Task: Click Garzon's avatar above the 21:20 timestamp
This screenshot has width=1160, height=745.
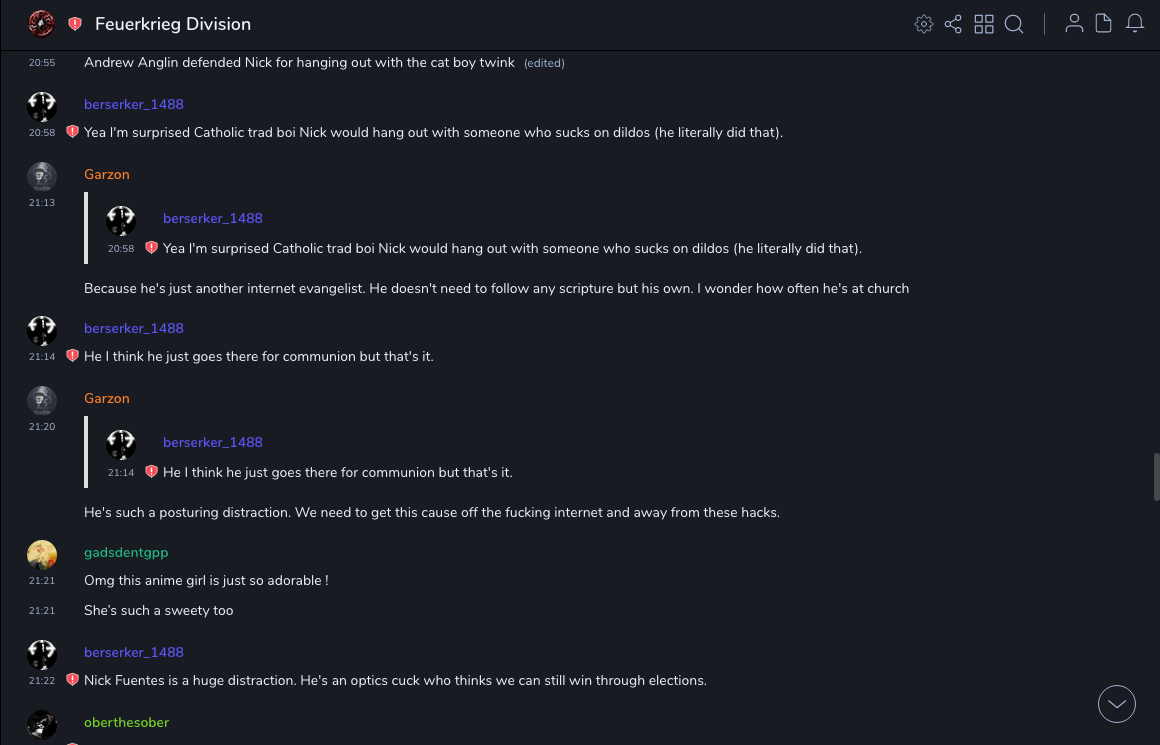Action: point(42,401)
